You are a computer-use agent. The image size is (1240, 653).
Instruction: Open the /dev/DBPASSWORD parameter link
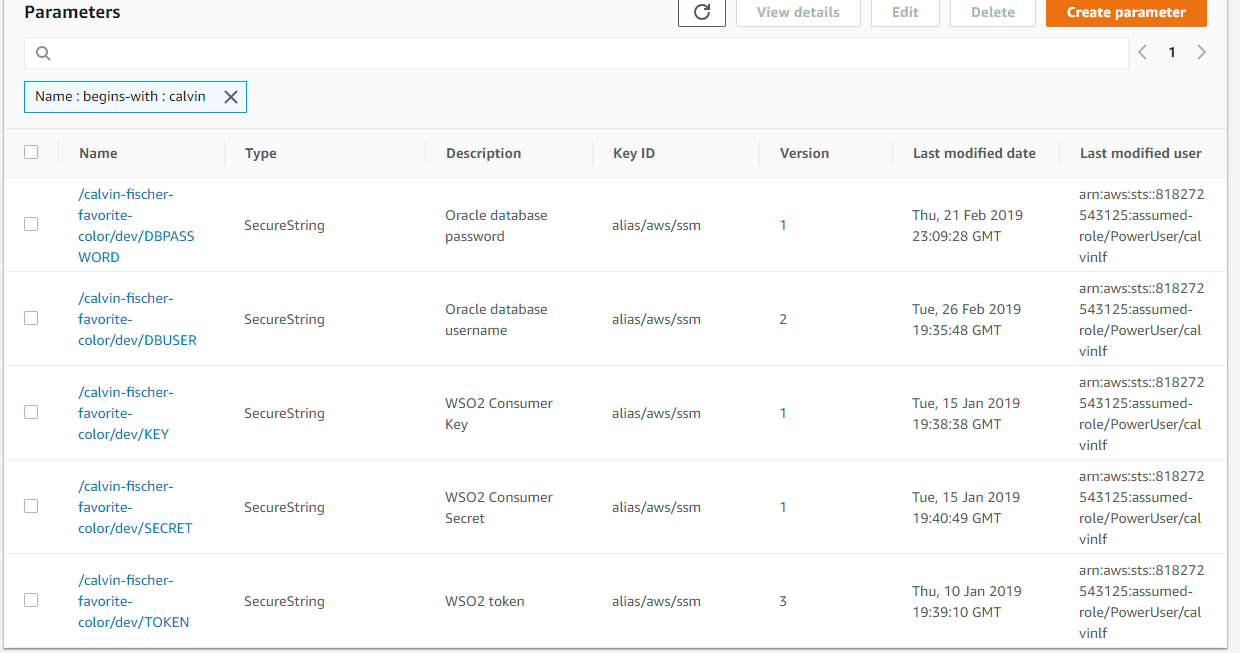tap(137, 226)
